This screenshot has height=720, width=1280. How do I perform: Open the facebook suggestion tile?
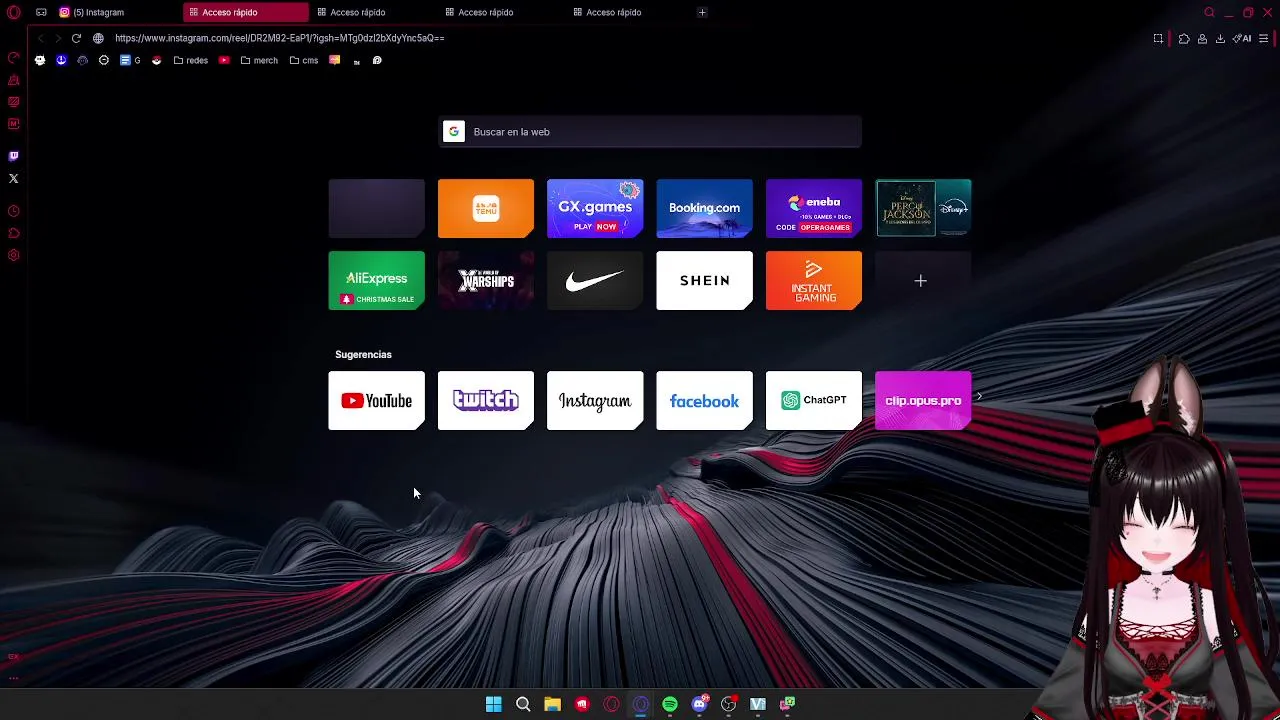point(704,401)
